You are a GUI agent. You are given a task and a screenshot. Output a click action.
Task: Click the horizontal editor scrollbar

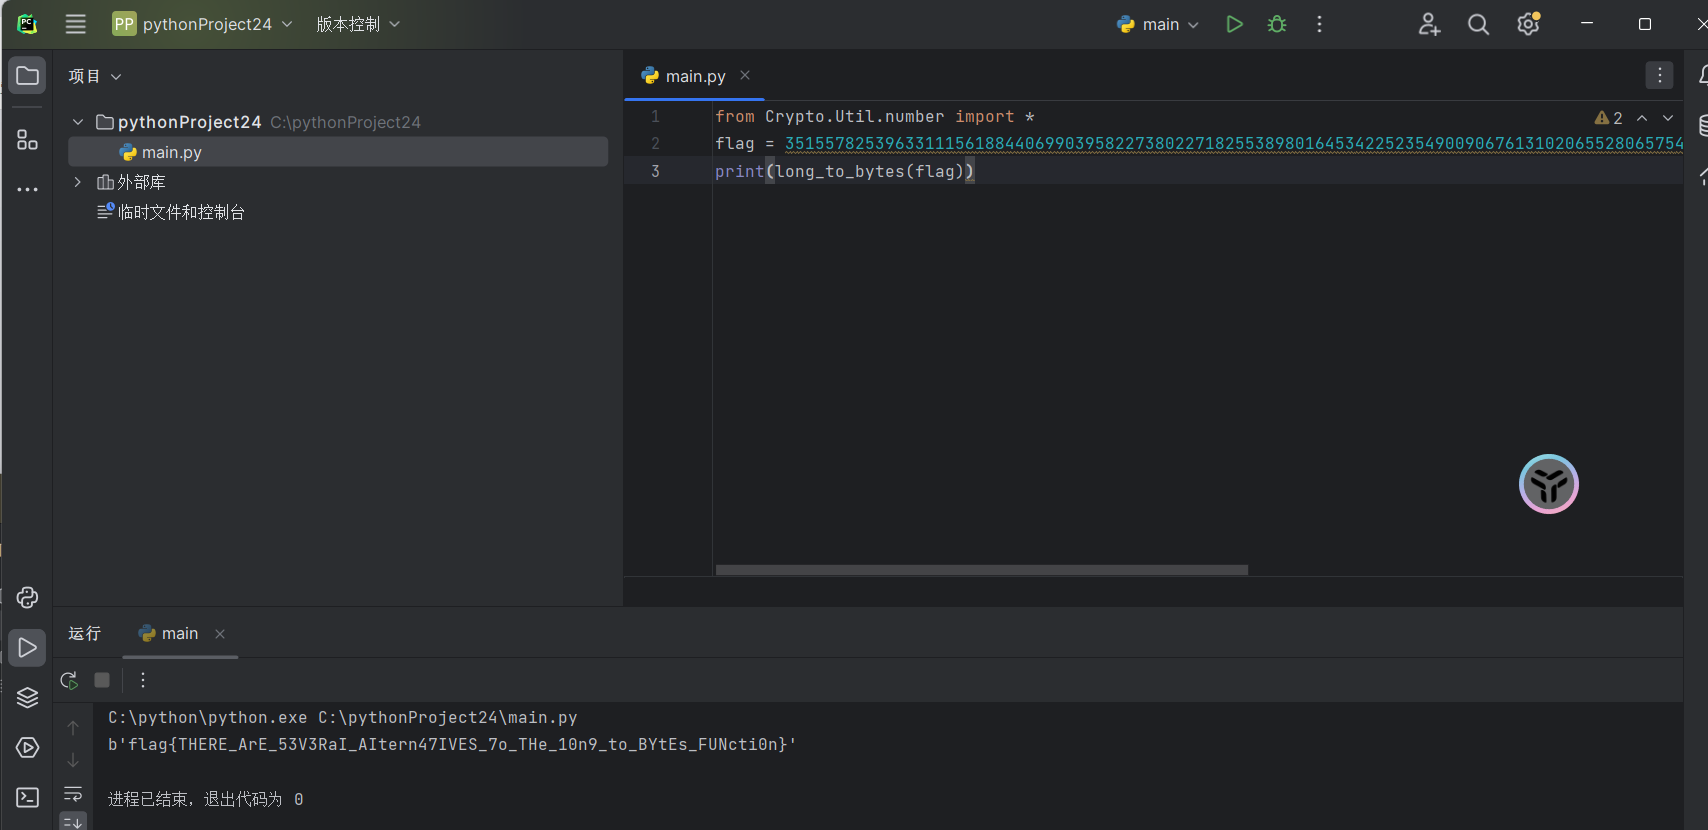click(x=982, y=570)
